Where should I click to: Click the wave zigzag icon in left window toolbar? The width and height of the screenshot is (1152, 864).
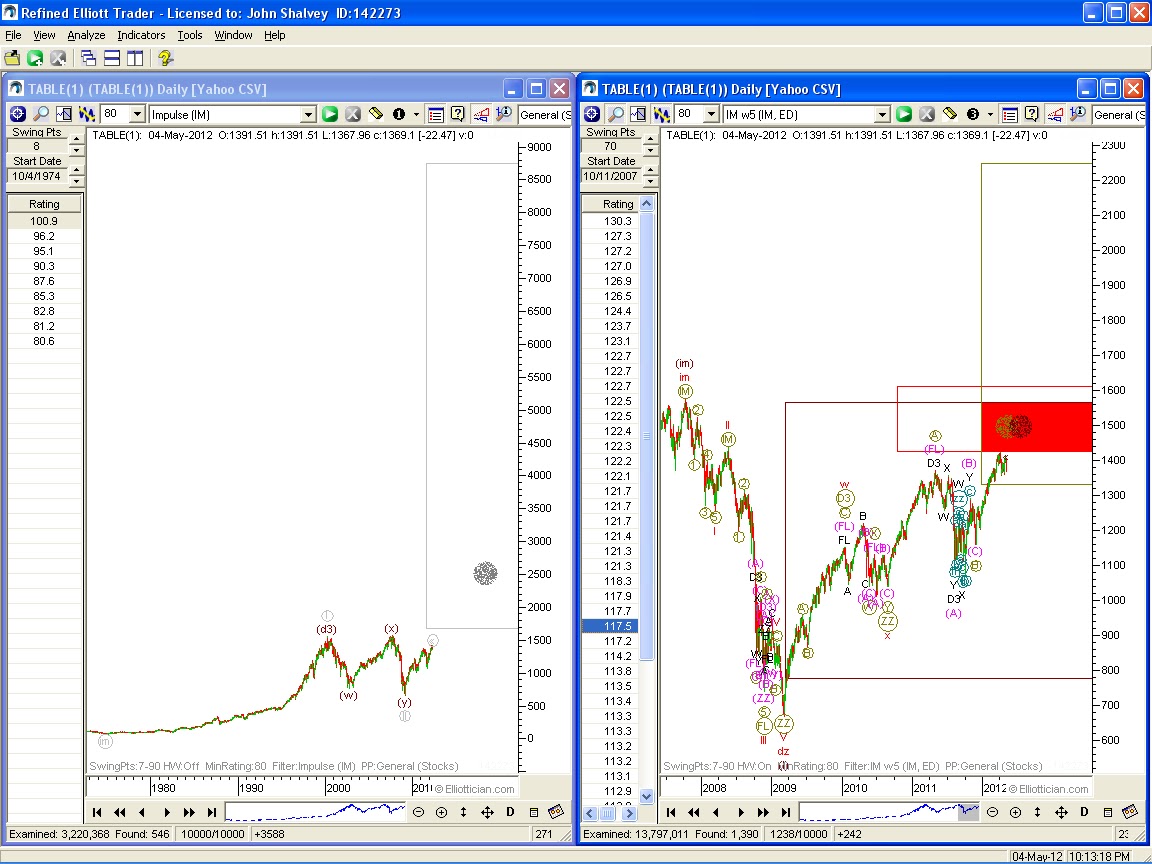[x=87, y=114]
